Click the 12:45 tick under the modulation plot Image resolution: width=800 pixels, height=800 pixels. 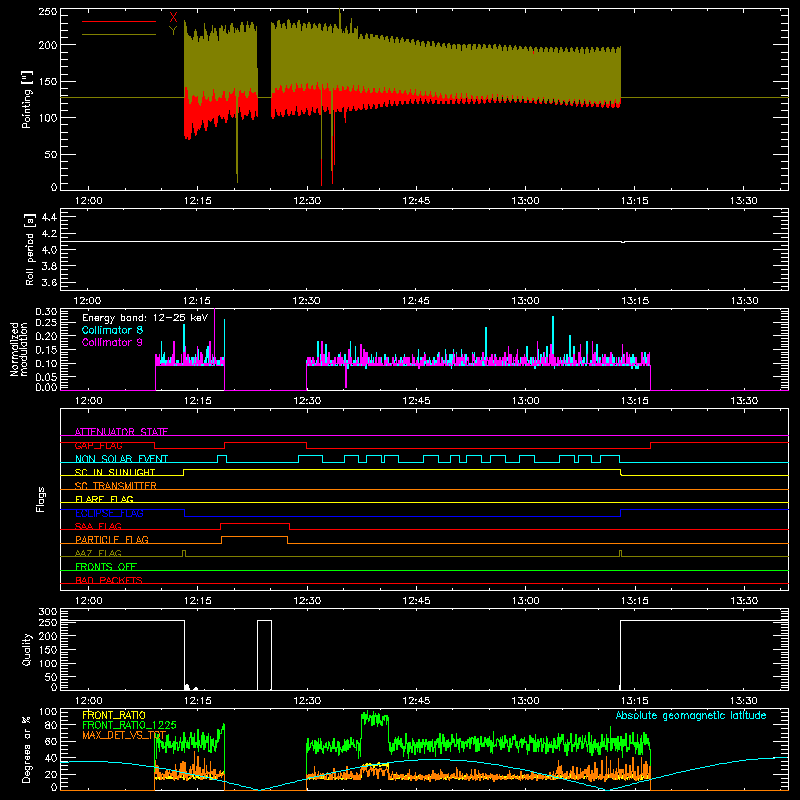pos(416,401)
